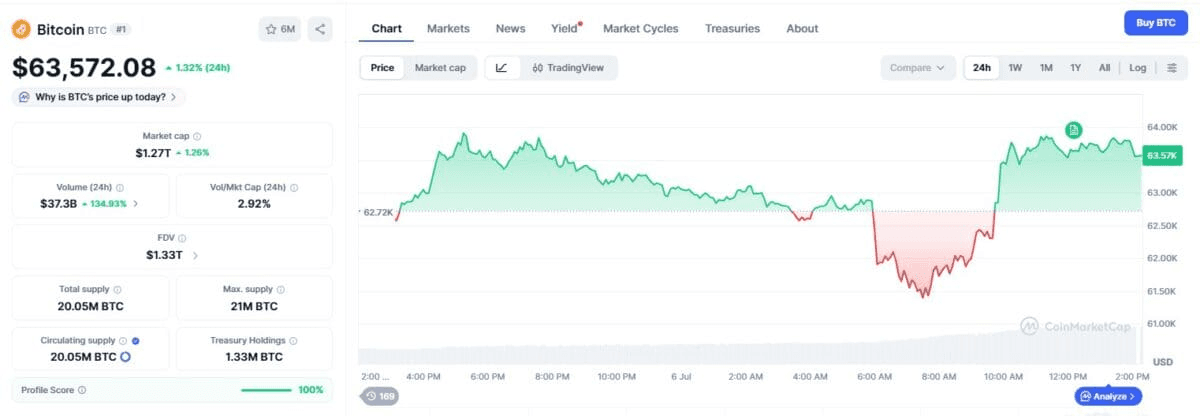The width and height of the screenshot is (1200, 416).
Task: Click the Profile Score progress bar
Action: click(x=266, y=390)
